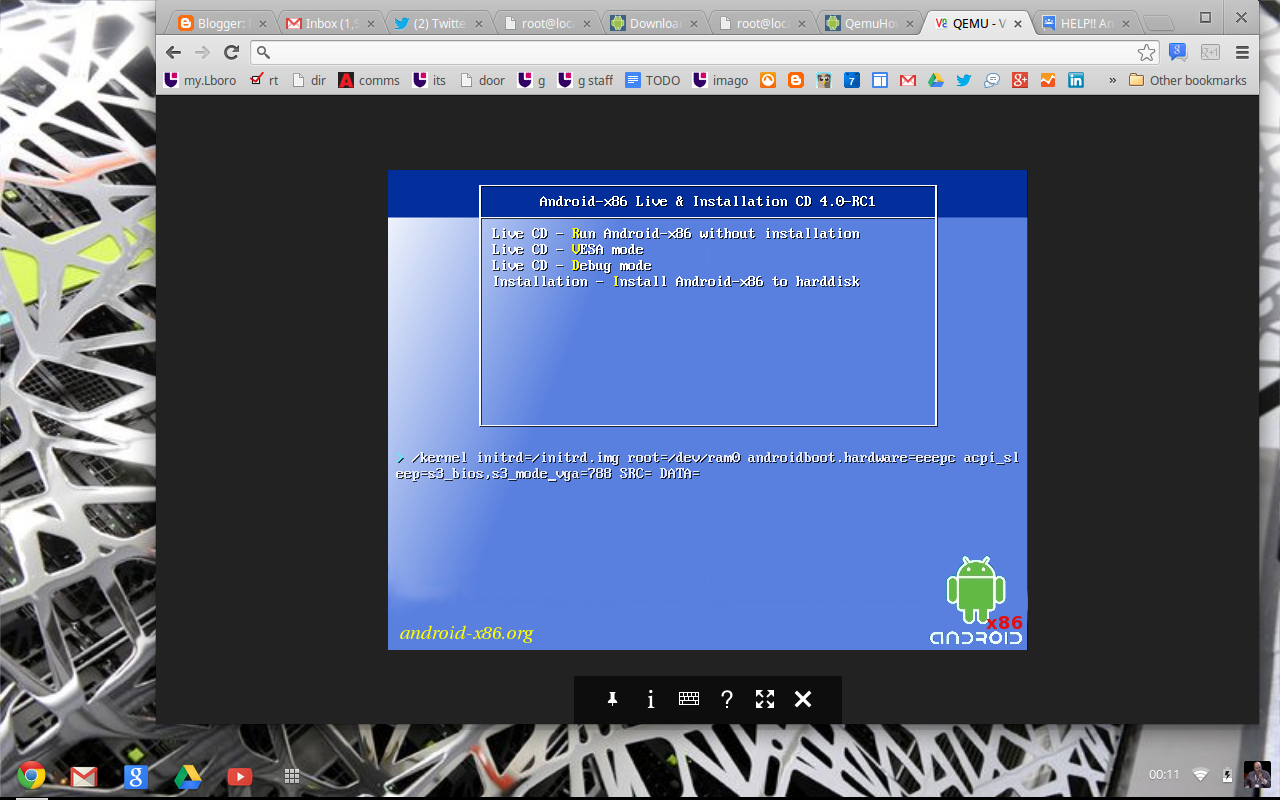
Task: Click the Google Drive bookmark icon
Action: click(x=936, y=80)
